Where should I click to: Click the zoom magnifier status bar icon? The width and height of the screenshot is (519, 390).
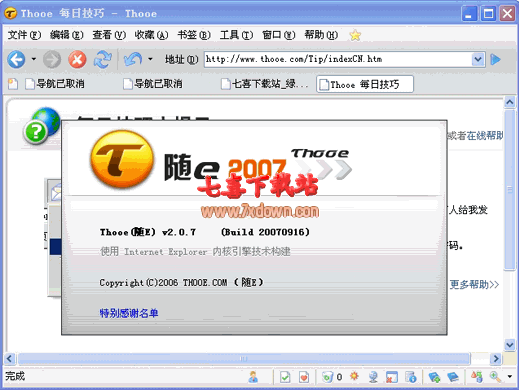coord(495,377)
